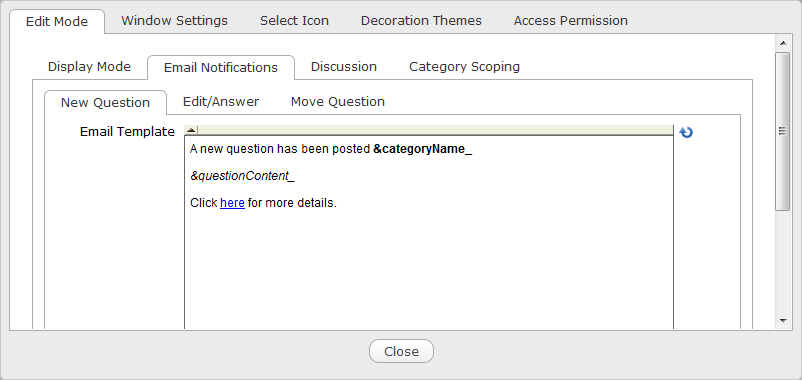Open the Category Scoping sub-tab
This screenshot has width=802, height=380.
[464, 67]
